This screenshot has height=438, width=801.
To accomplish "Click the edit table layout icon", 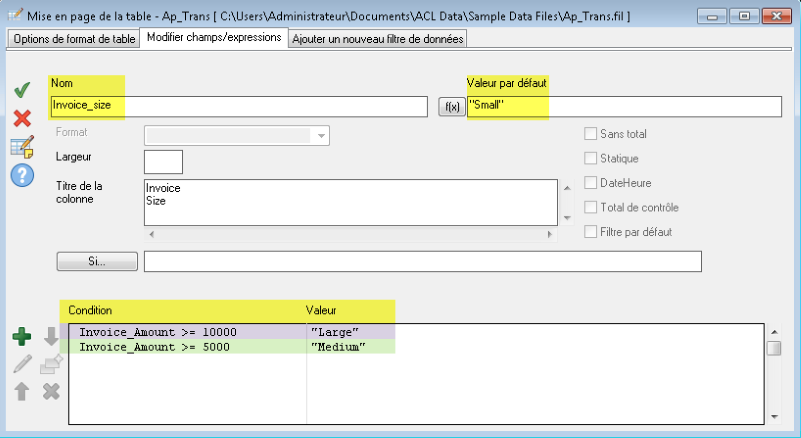I will (22, 147).
